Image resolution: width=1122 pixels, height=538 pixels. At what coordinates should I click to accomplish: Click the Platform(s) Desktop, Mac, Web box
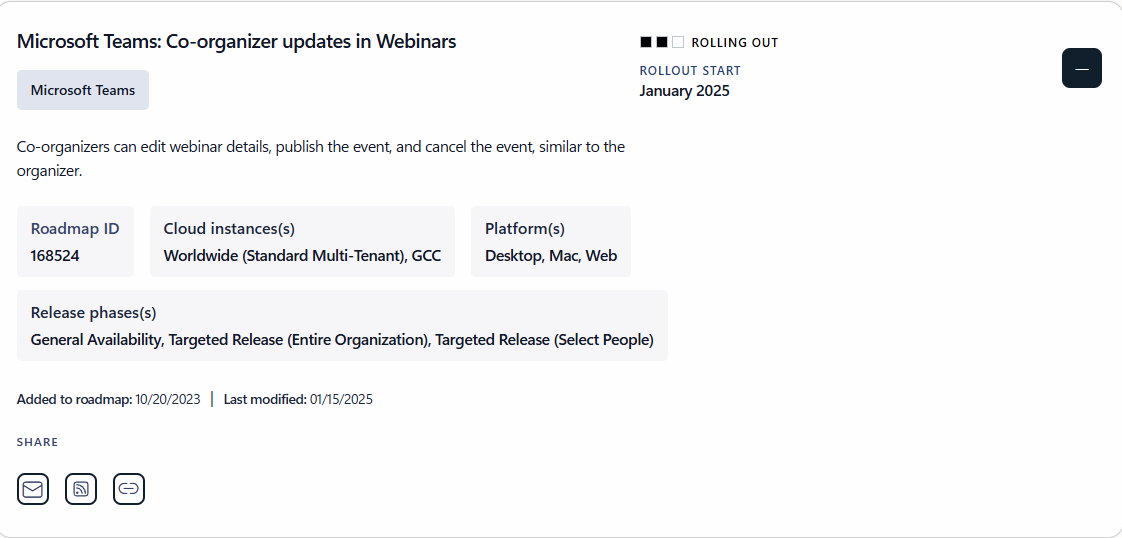[551, 241]
